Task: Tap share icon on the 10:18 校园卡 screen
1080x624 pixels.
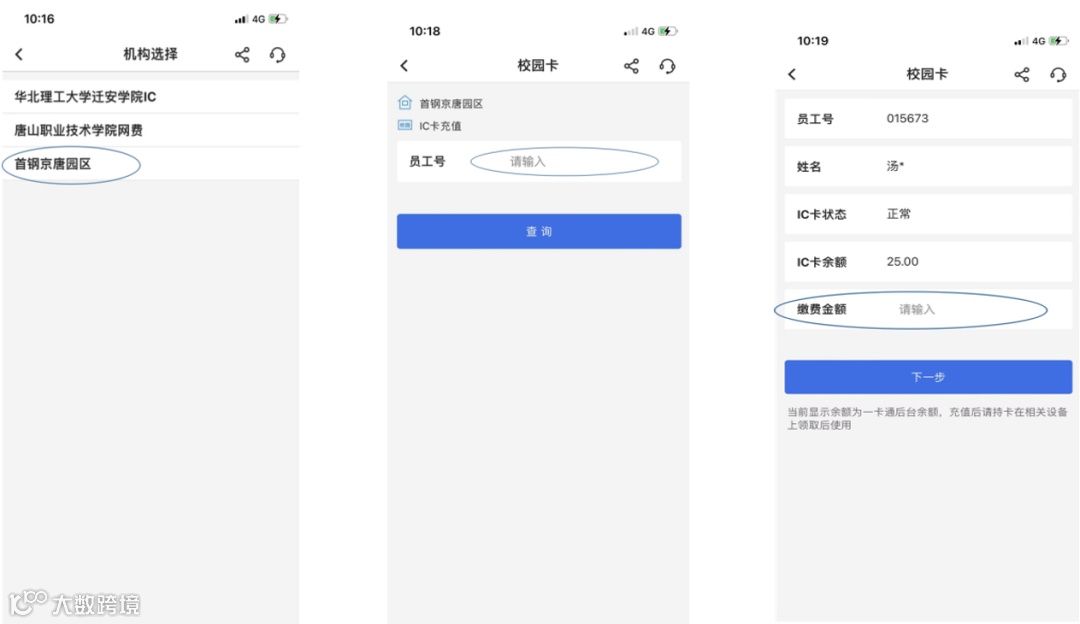Action: [x=631, y=65]
